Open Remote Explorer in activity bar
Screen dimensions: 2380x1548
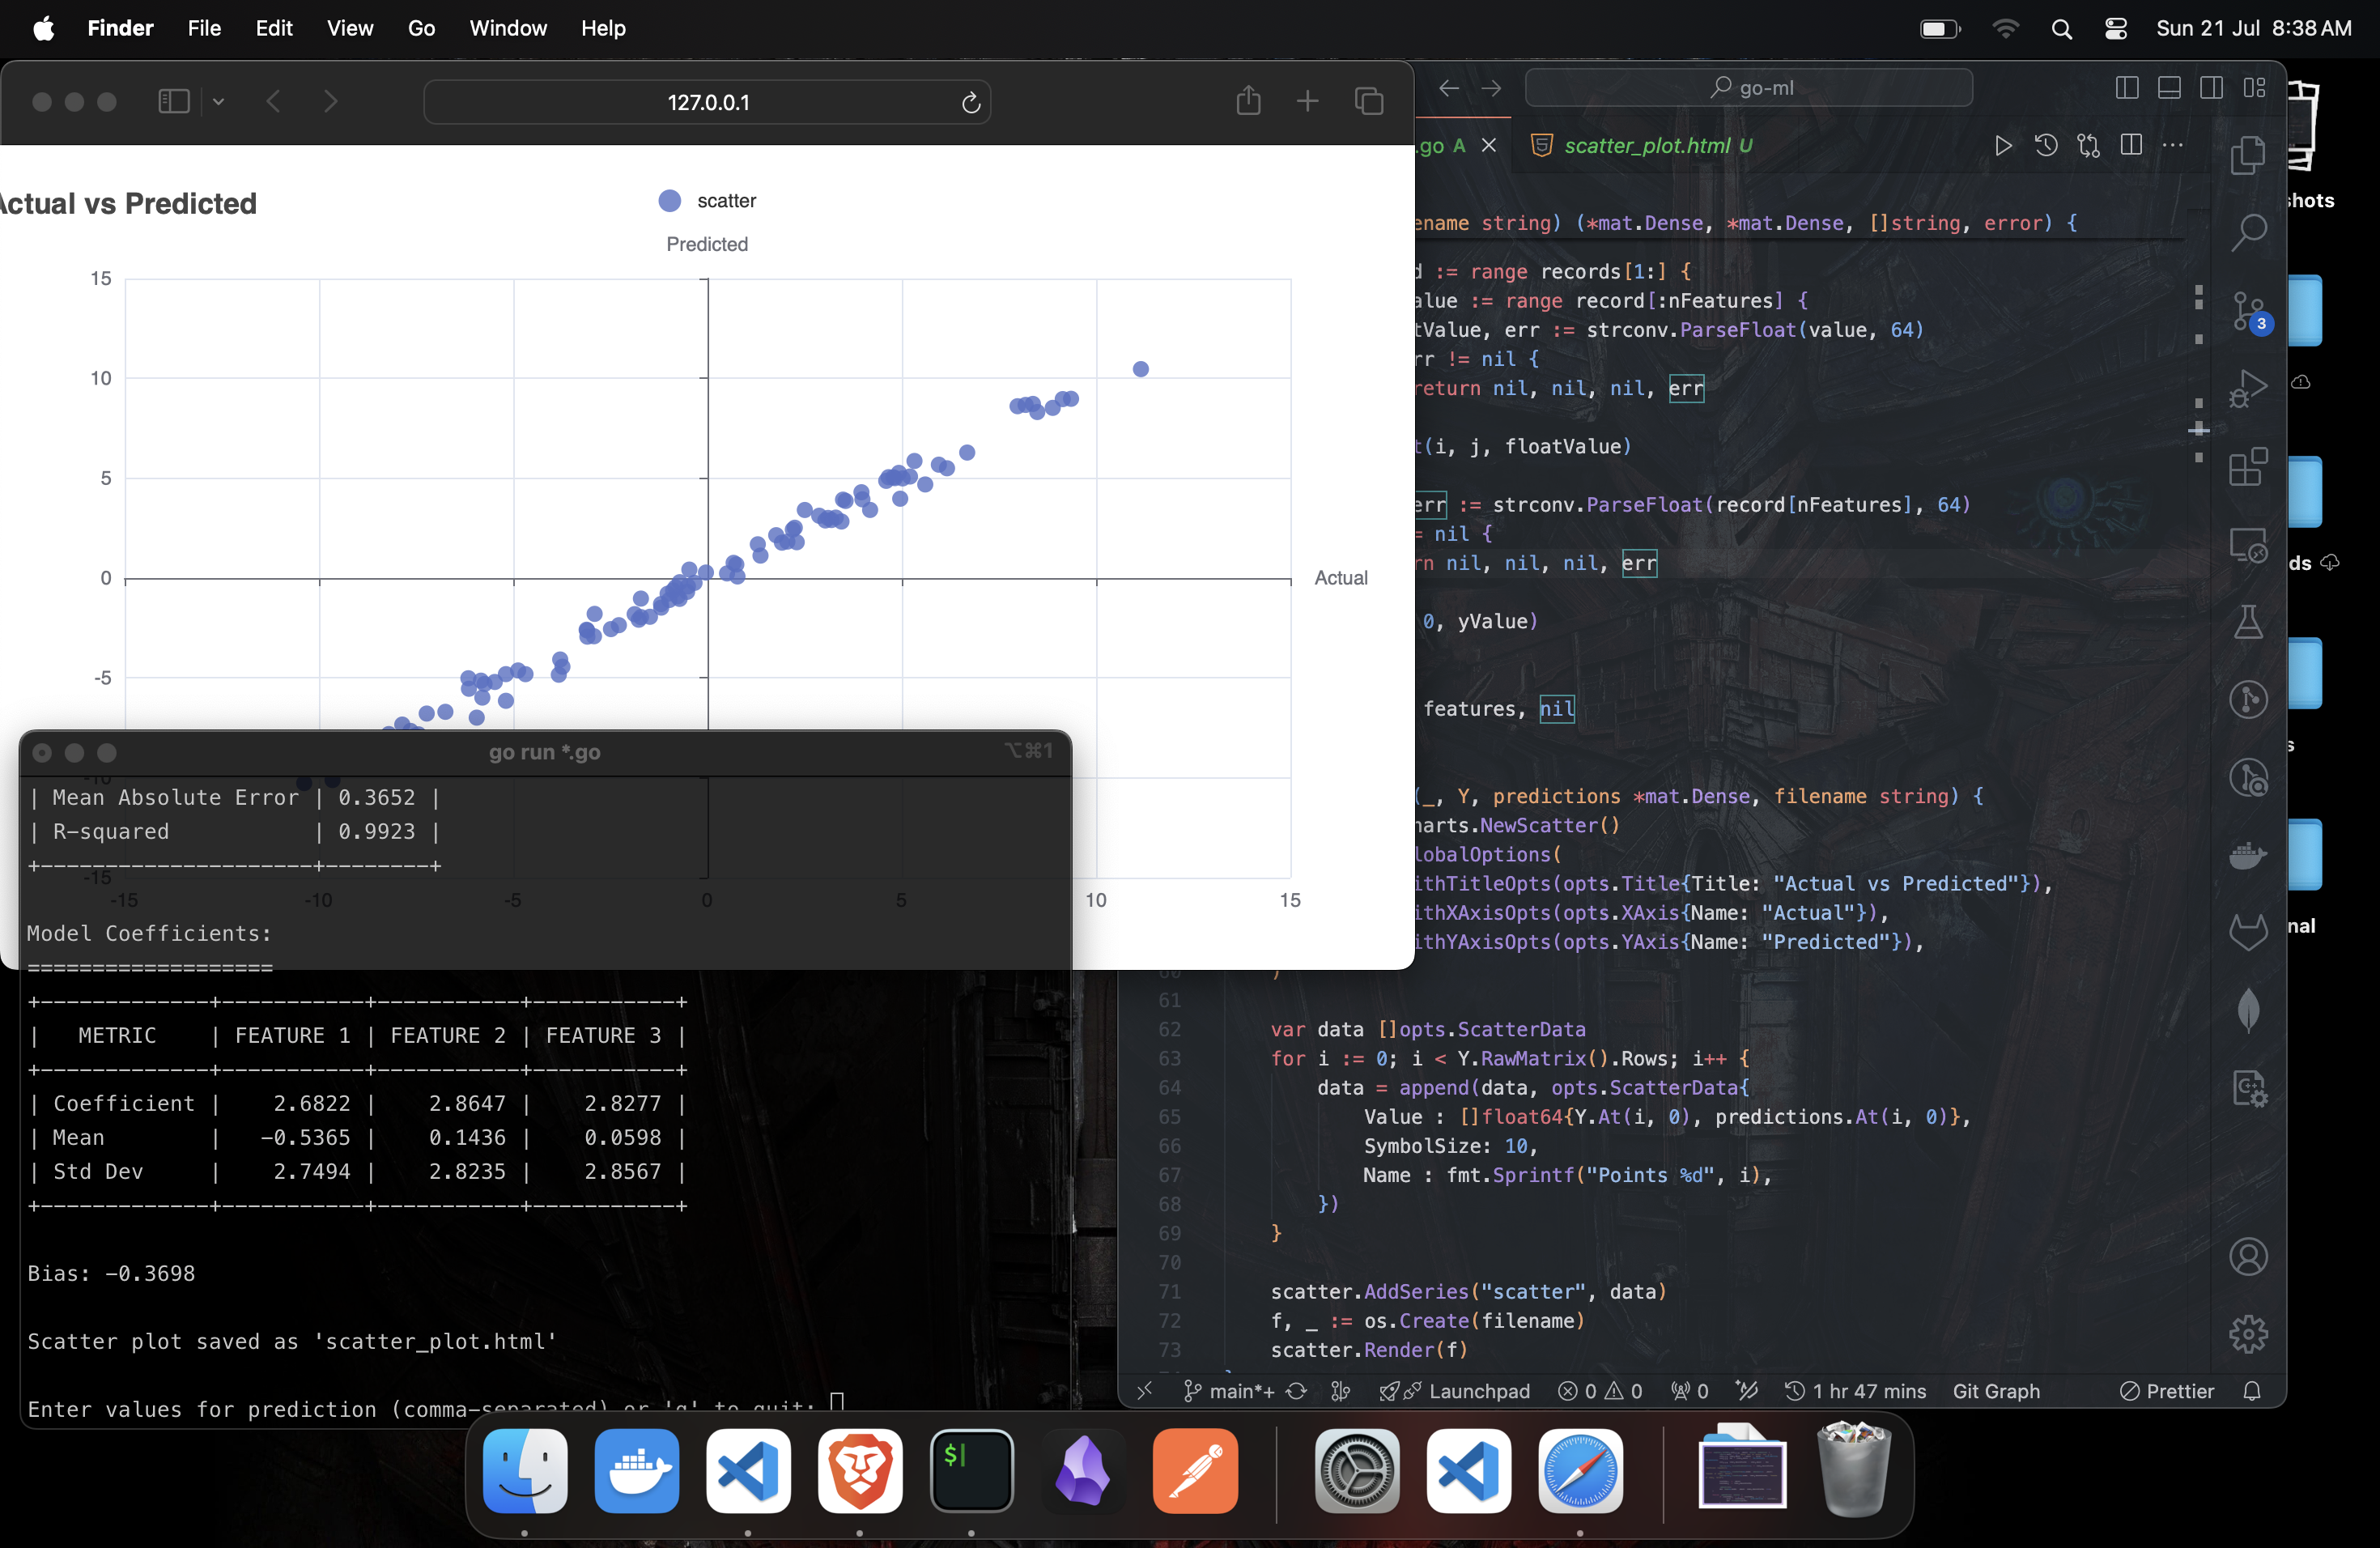click(2247, 545)
